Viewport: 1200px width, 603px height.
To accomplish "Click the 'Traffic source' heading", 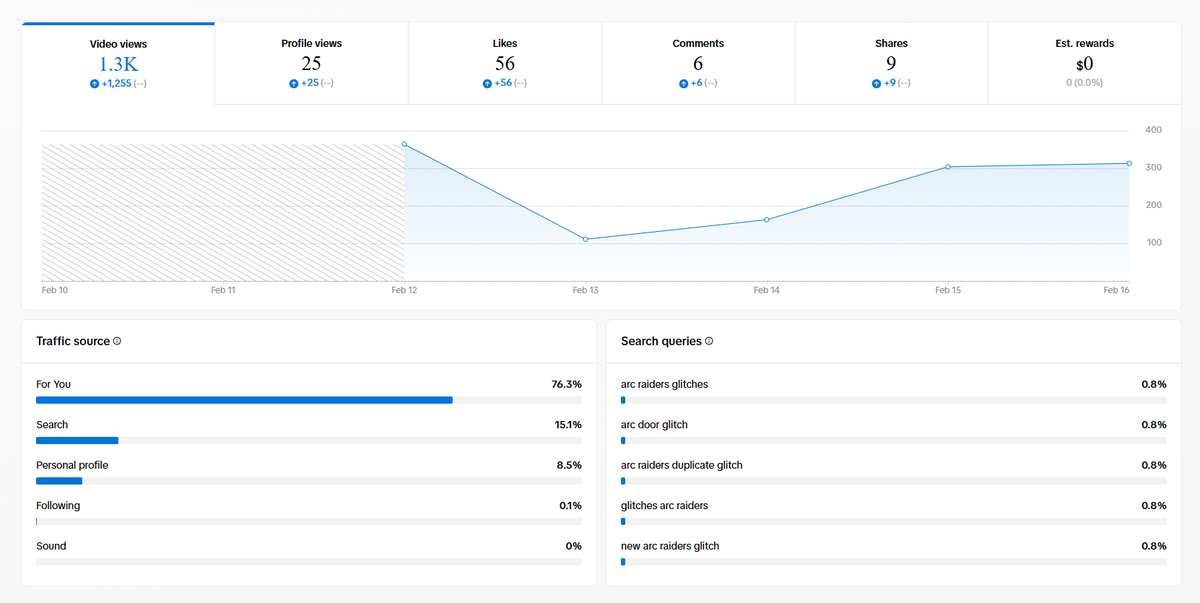I will [73, 341].
